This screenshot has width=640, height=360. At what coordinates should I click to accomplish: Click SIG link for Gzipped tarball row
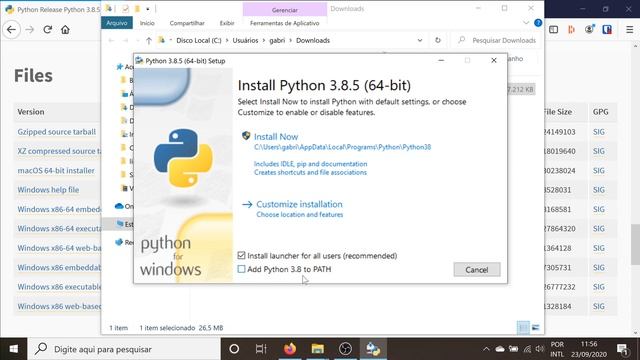click(598, 132)
